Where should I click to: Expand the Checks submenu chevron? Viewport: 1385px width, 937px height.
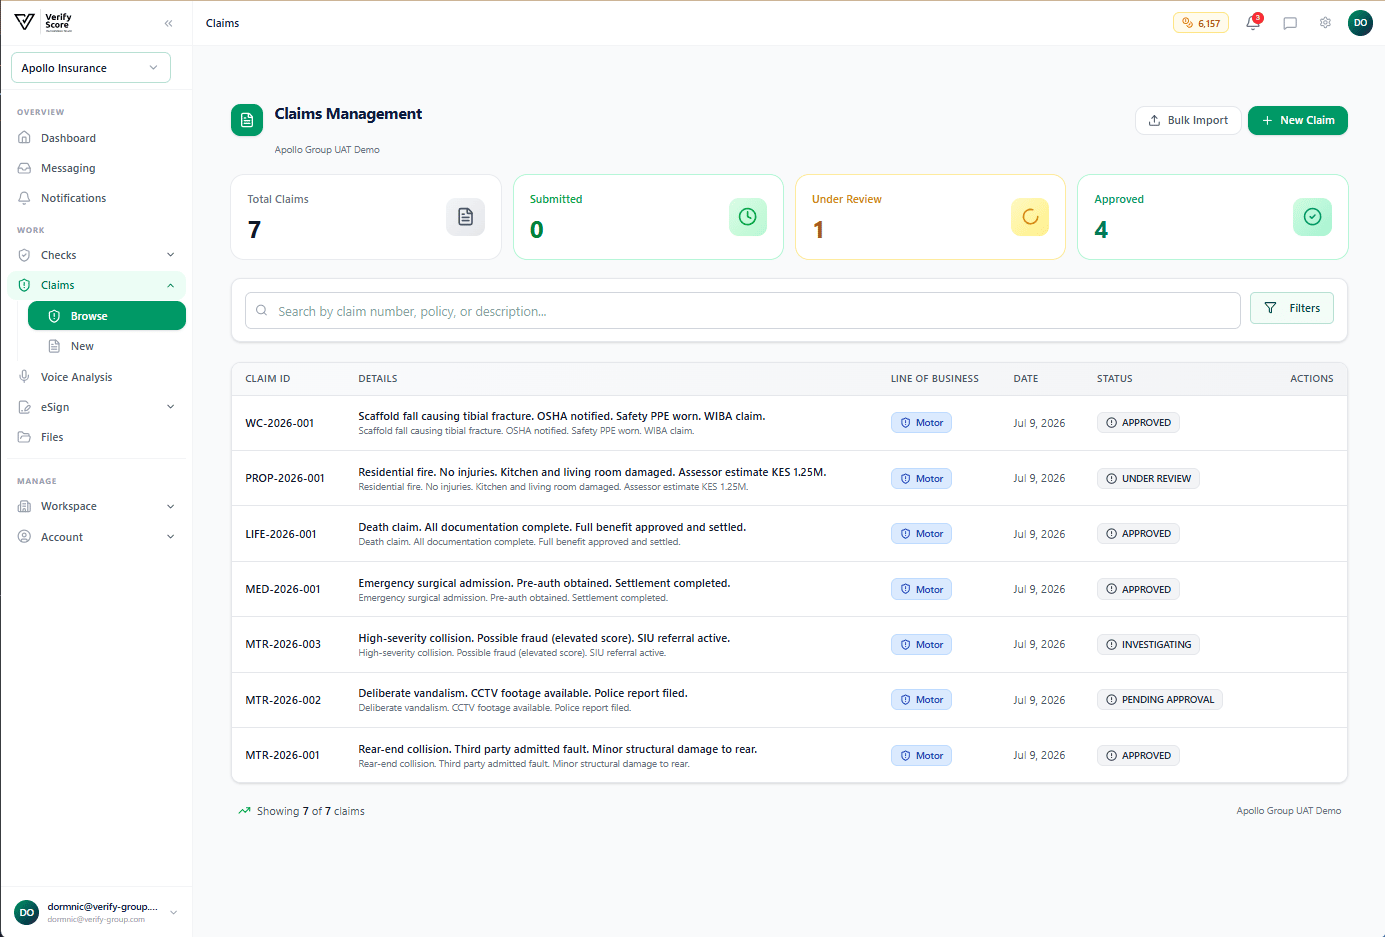pyautogui.click(x=171, y=255)
